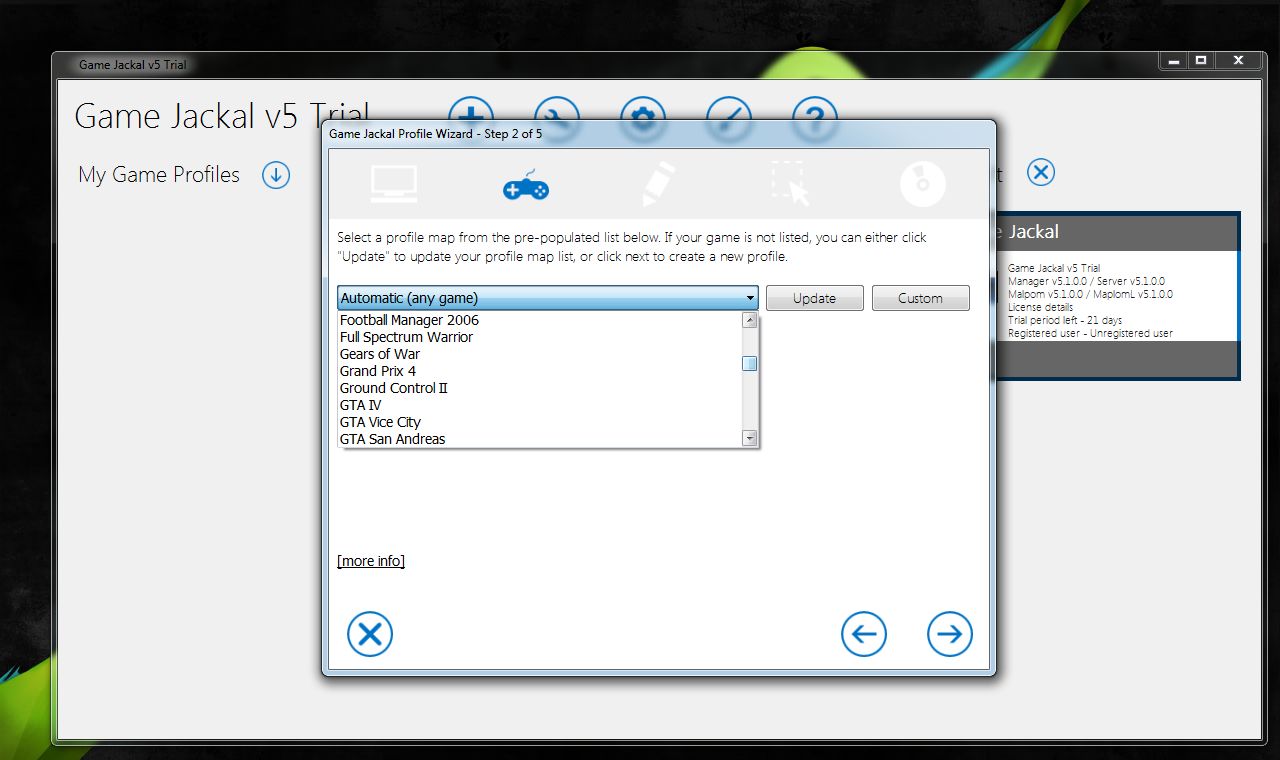This screenshot has height=760, width=1280.
Task: Select the pencil step icon in wizard
Action: (x=658, y=184)
